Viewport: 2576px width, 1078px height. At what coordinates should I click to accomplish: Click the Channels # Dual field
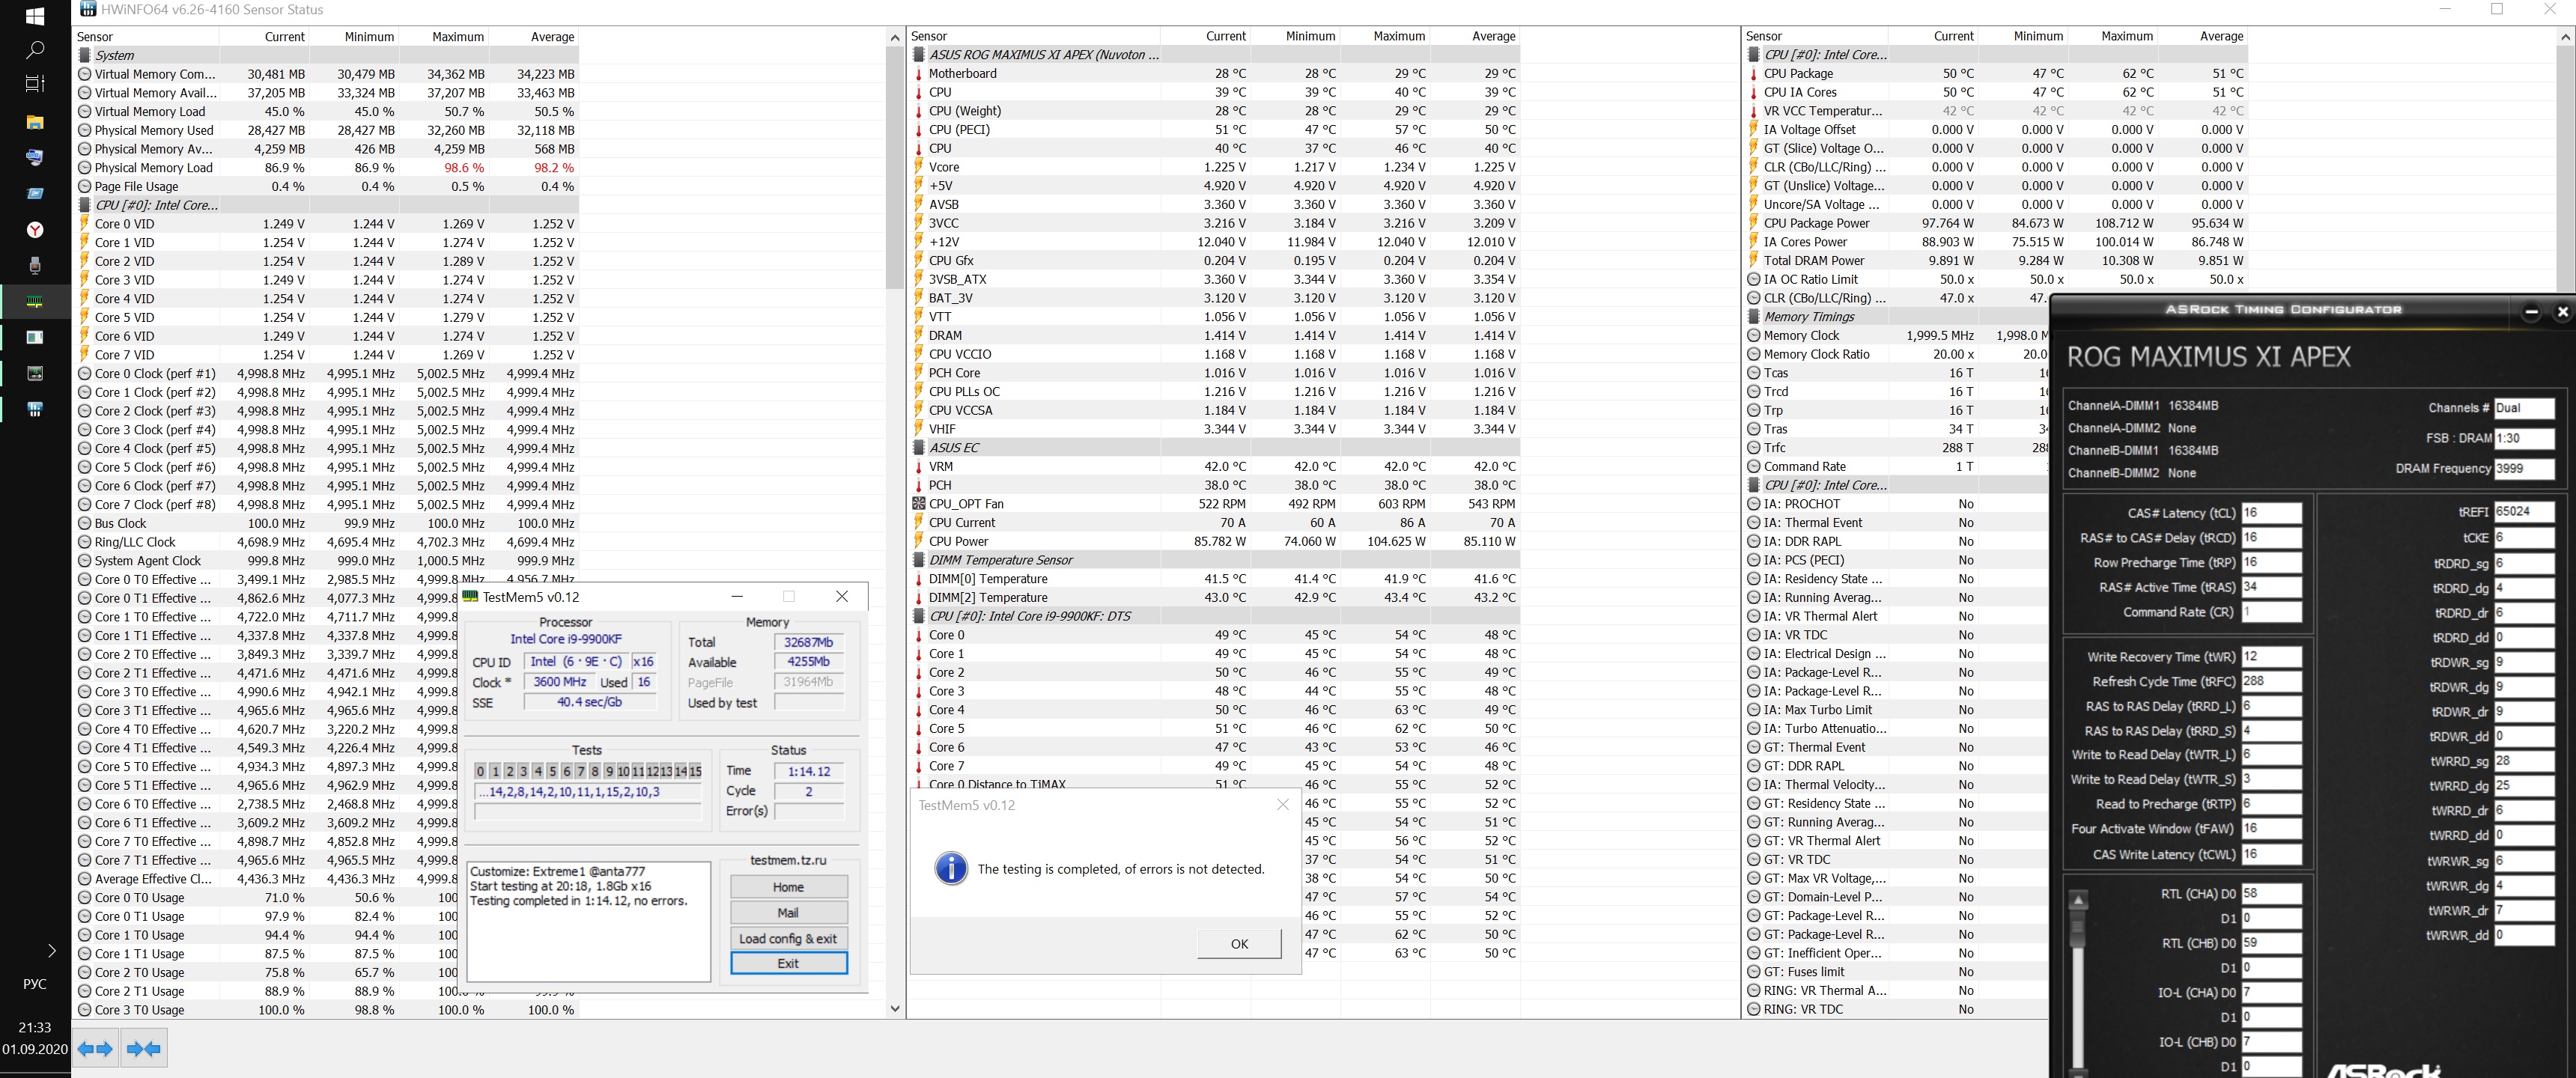pyautogui.click(x=2523, y=408)
